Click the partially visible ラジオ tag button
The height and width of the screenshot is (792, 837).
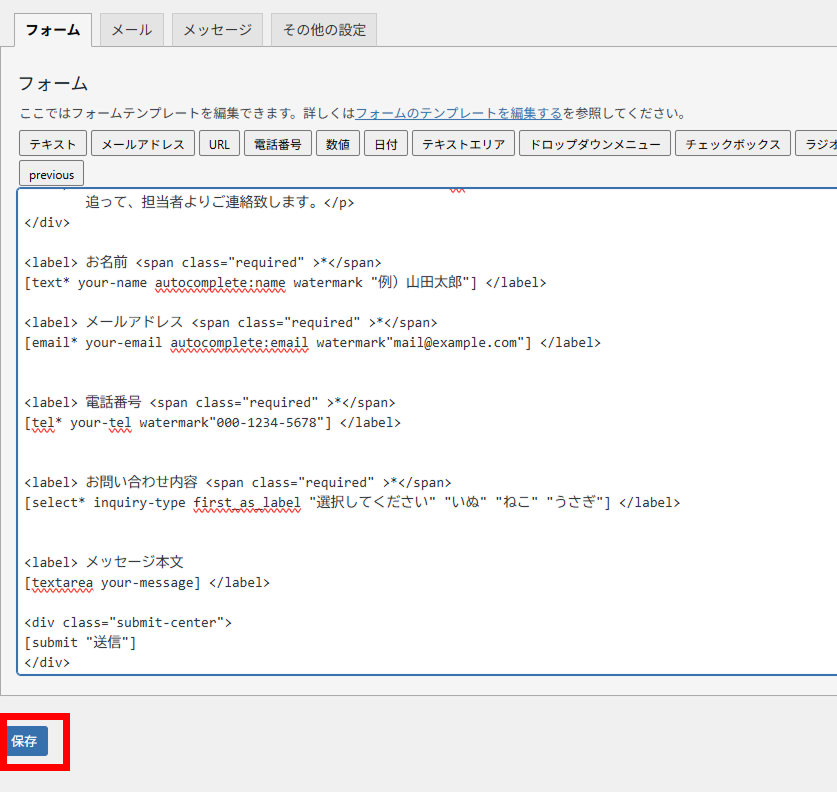pos(818,144)
